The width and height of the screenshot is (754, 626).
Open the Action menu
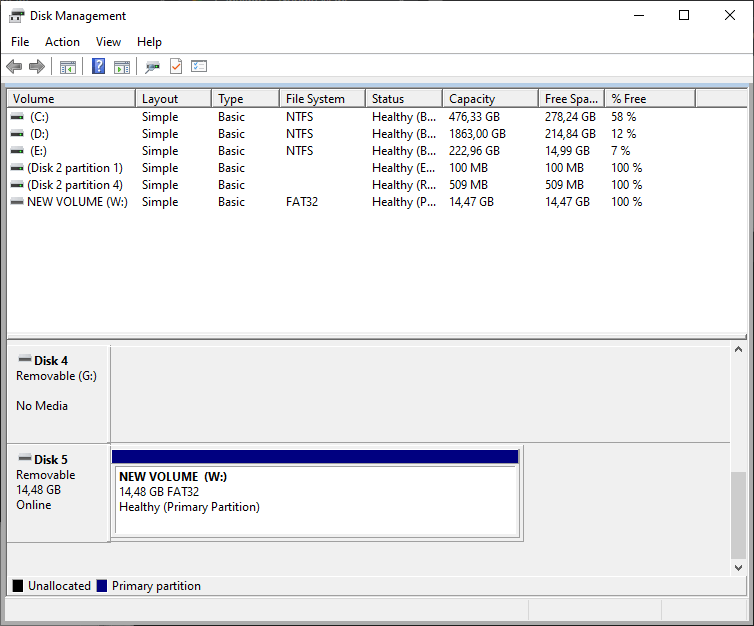pos(63,42)
